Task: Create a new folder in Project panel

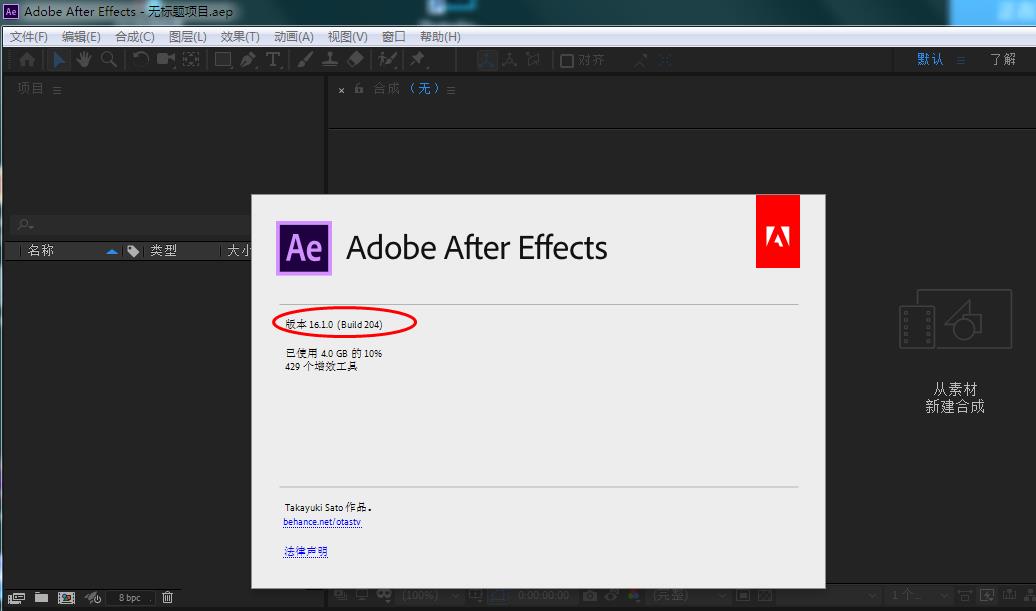Action: (42, 597)
